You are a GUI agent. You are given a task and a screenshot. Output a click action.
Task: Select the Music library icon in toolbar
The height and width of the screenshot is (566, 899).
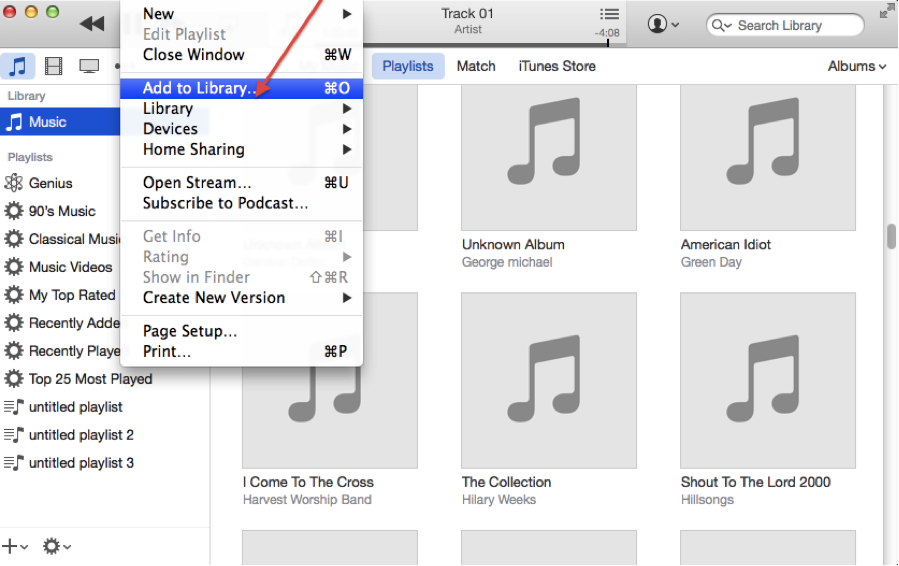point(18,66)
